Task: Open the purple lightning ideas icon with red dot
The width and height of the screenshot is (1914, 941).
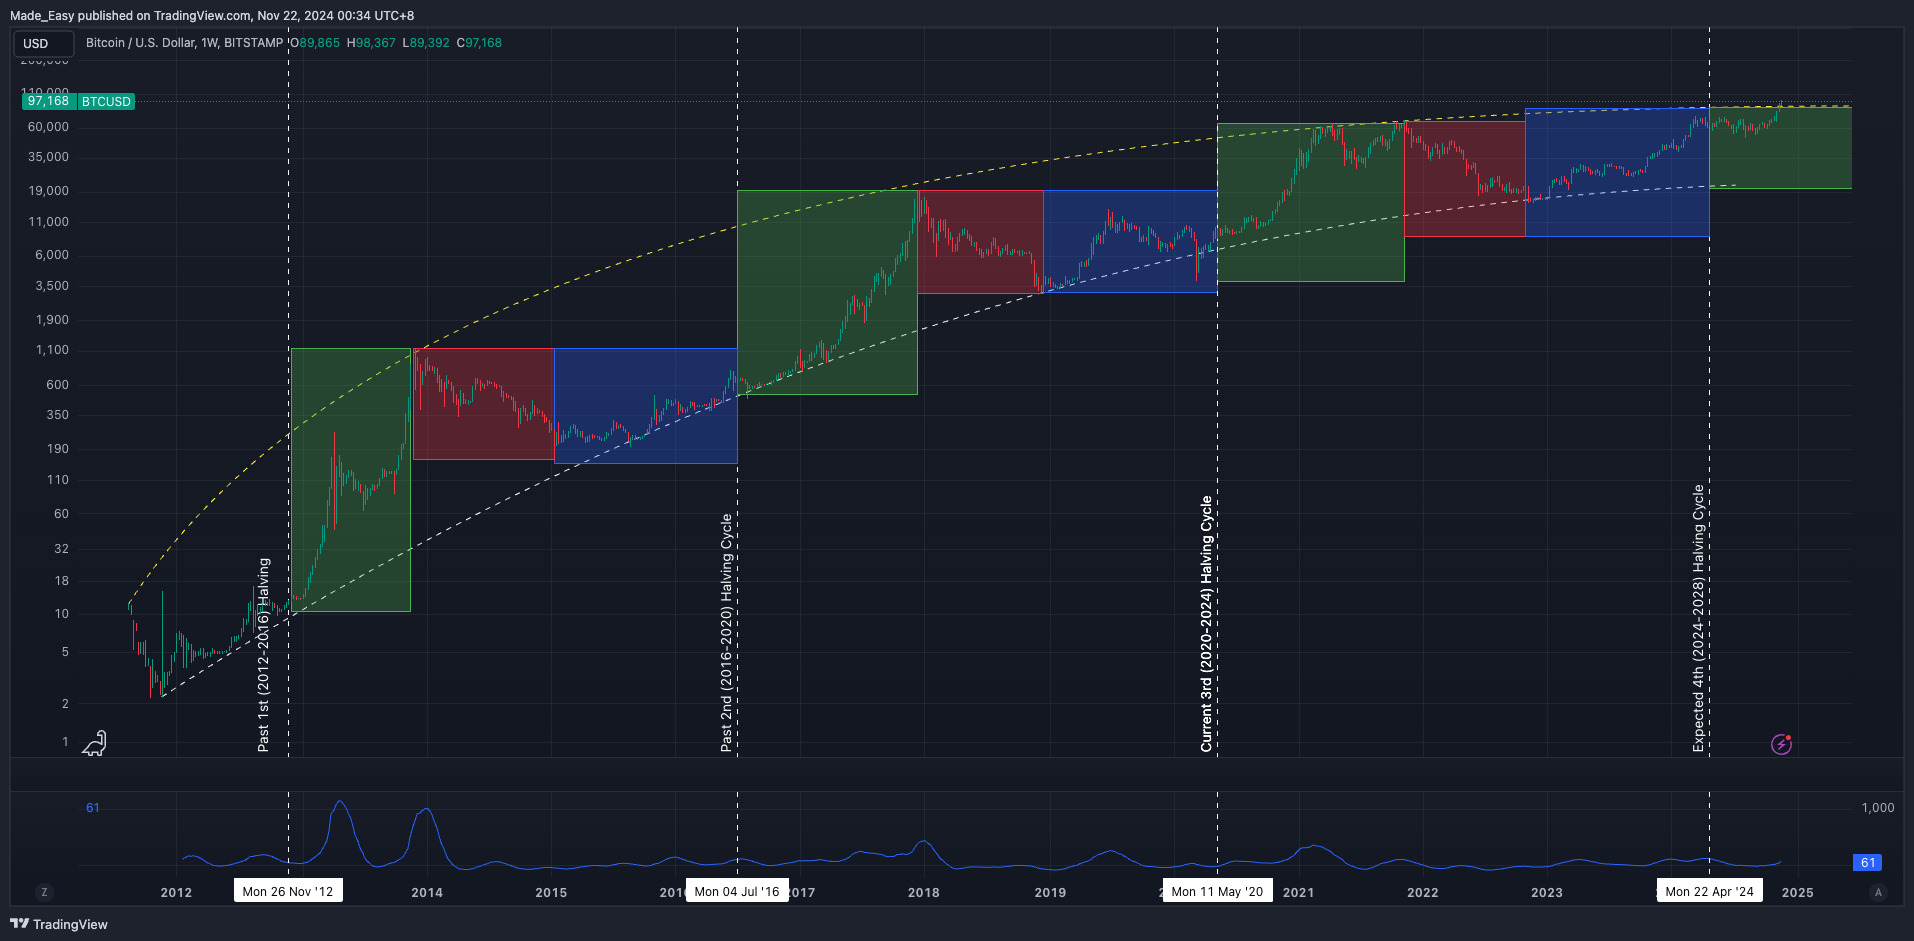Action: 1781,743
